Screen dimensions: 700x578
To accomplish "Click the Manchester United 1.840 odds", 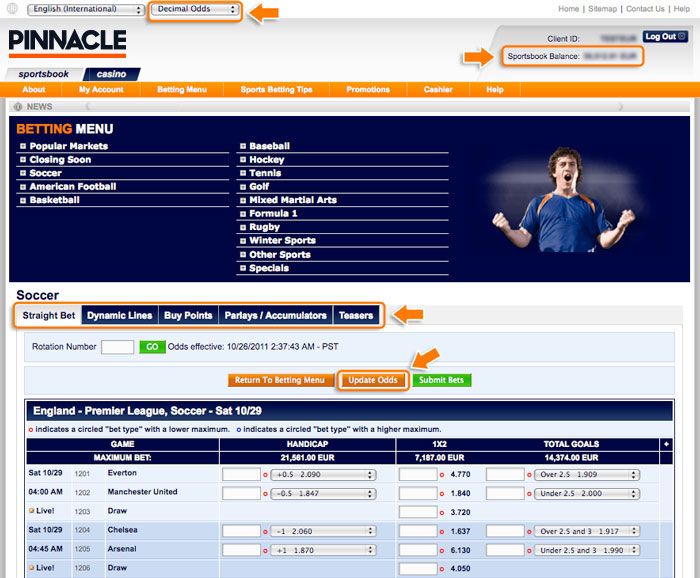I will coord(460,494).
